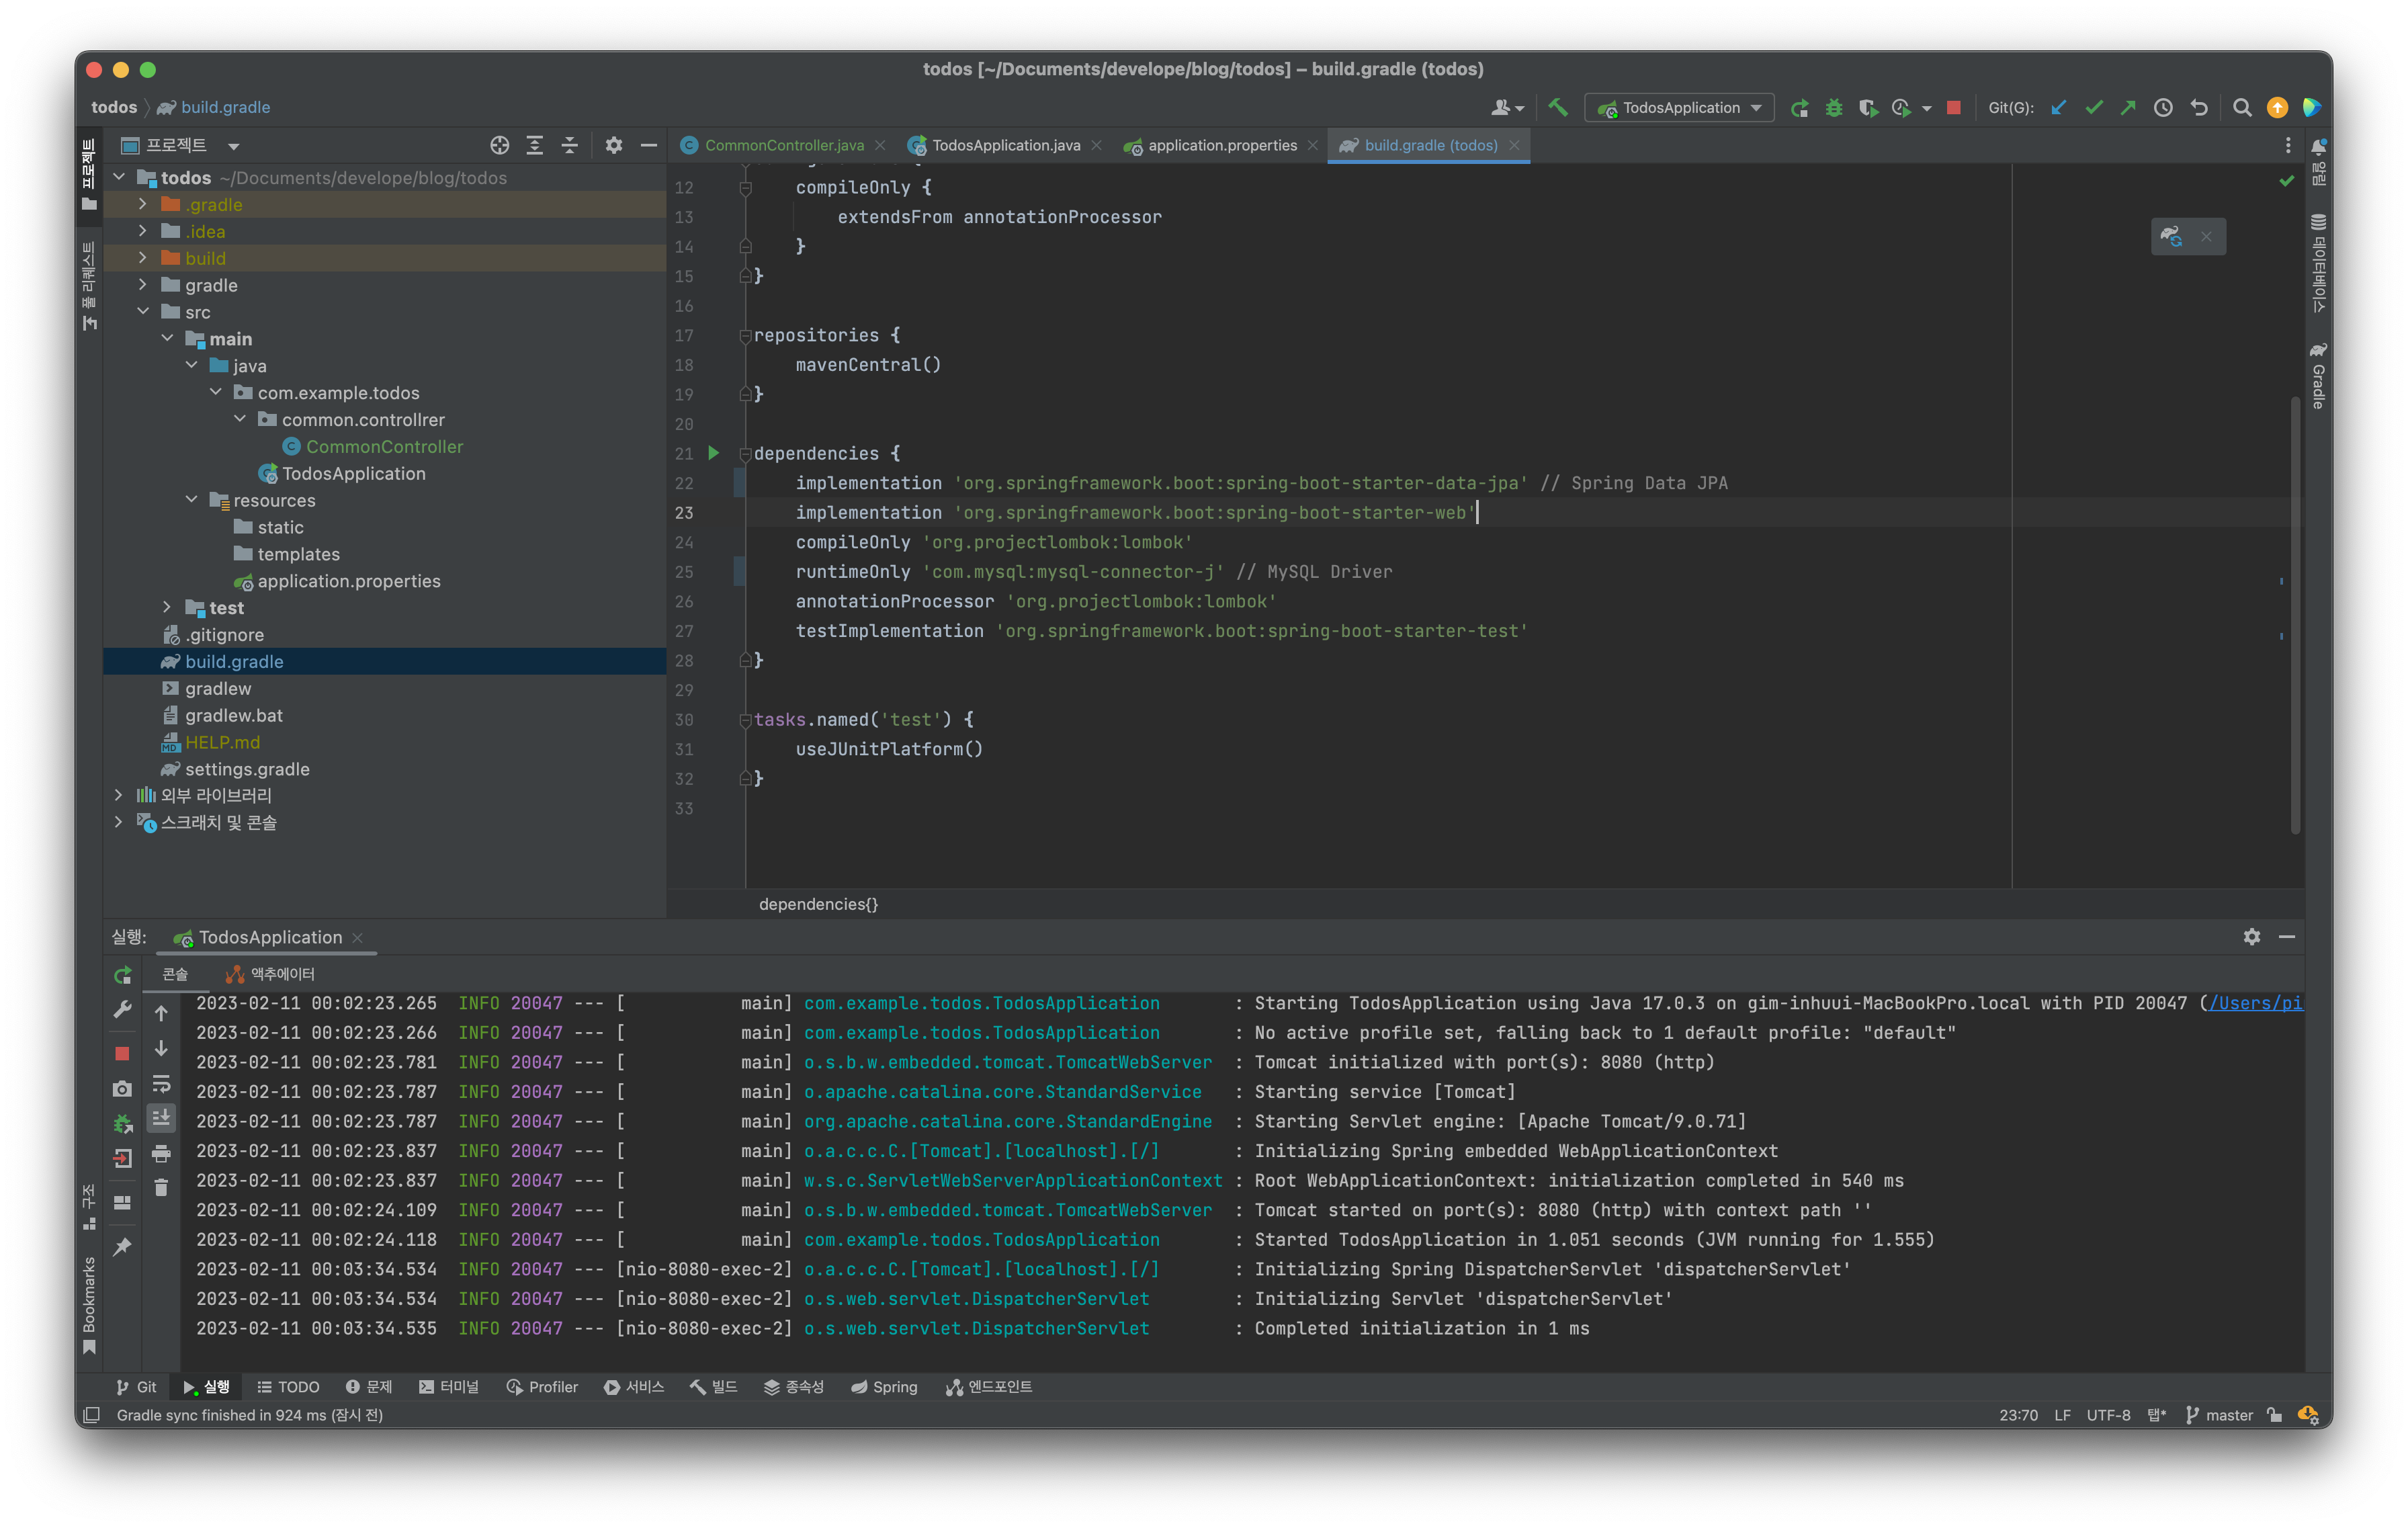Screen dimensions: 2408x1528
Task: Click Rerun TodosApplication icon in run panel
Action: click(122, 975)
